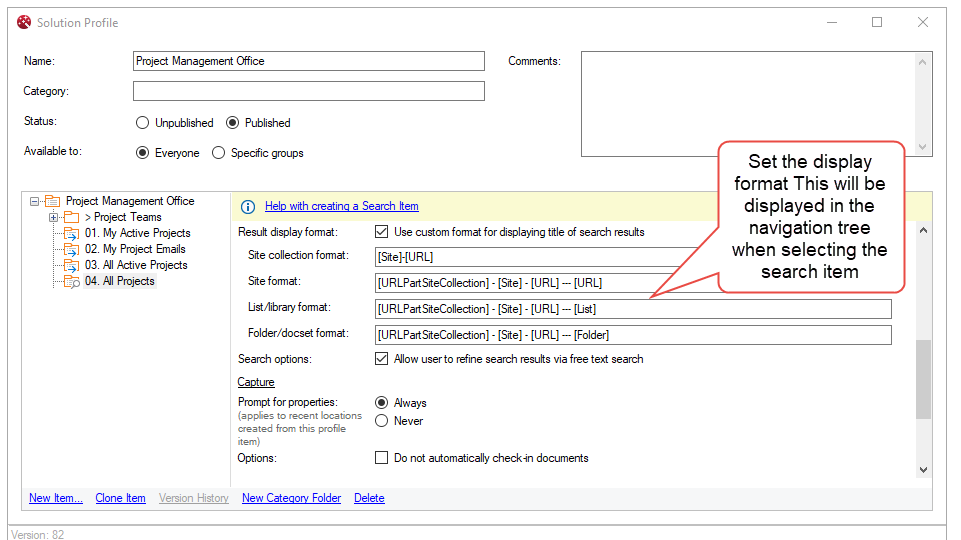Expand the Project Teams tree node
This screenshot has height=540, width=961.
coord(53,218)
